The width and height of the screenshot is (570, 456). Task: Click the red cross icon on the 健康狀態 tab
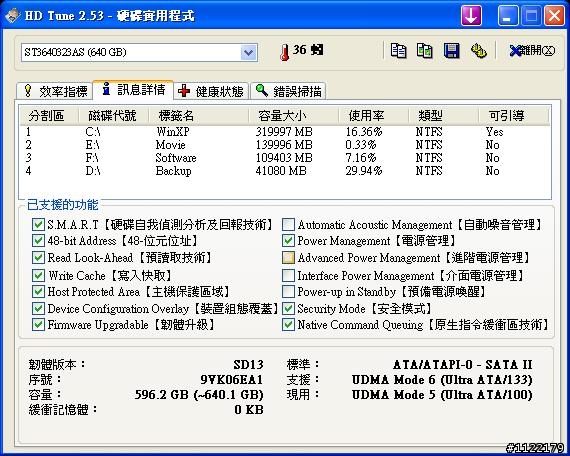click(x=184, y=91)
